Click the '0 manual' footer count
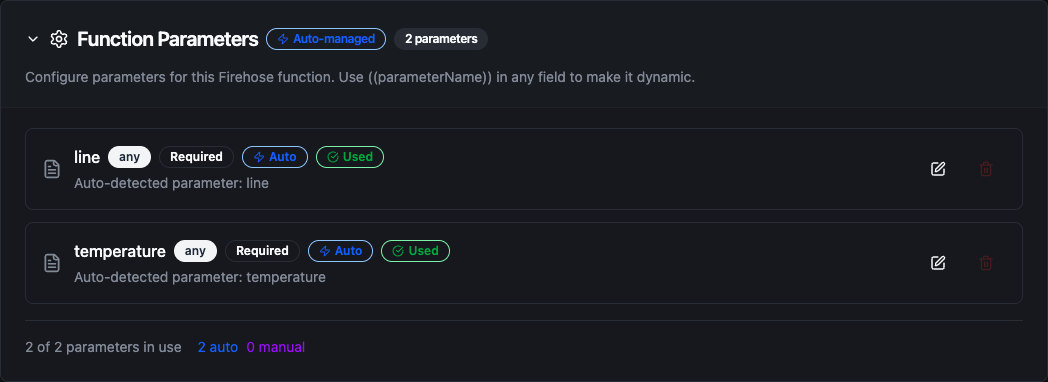The height and width of the screenshot is (382, 1048). pyautogui.click(x=275, y=347)
